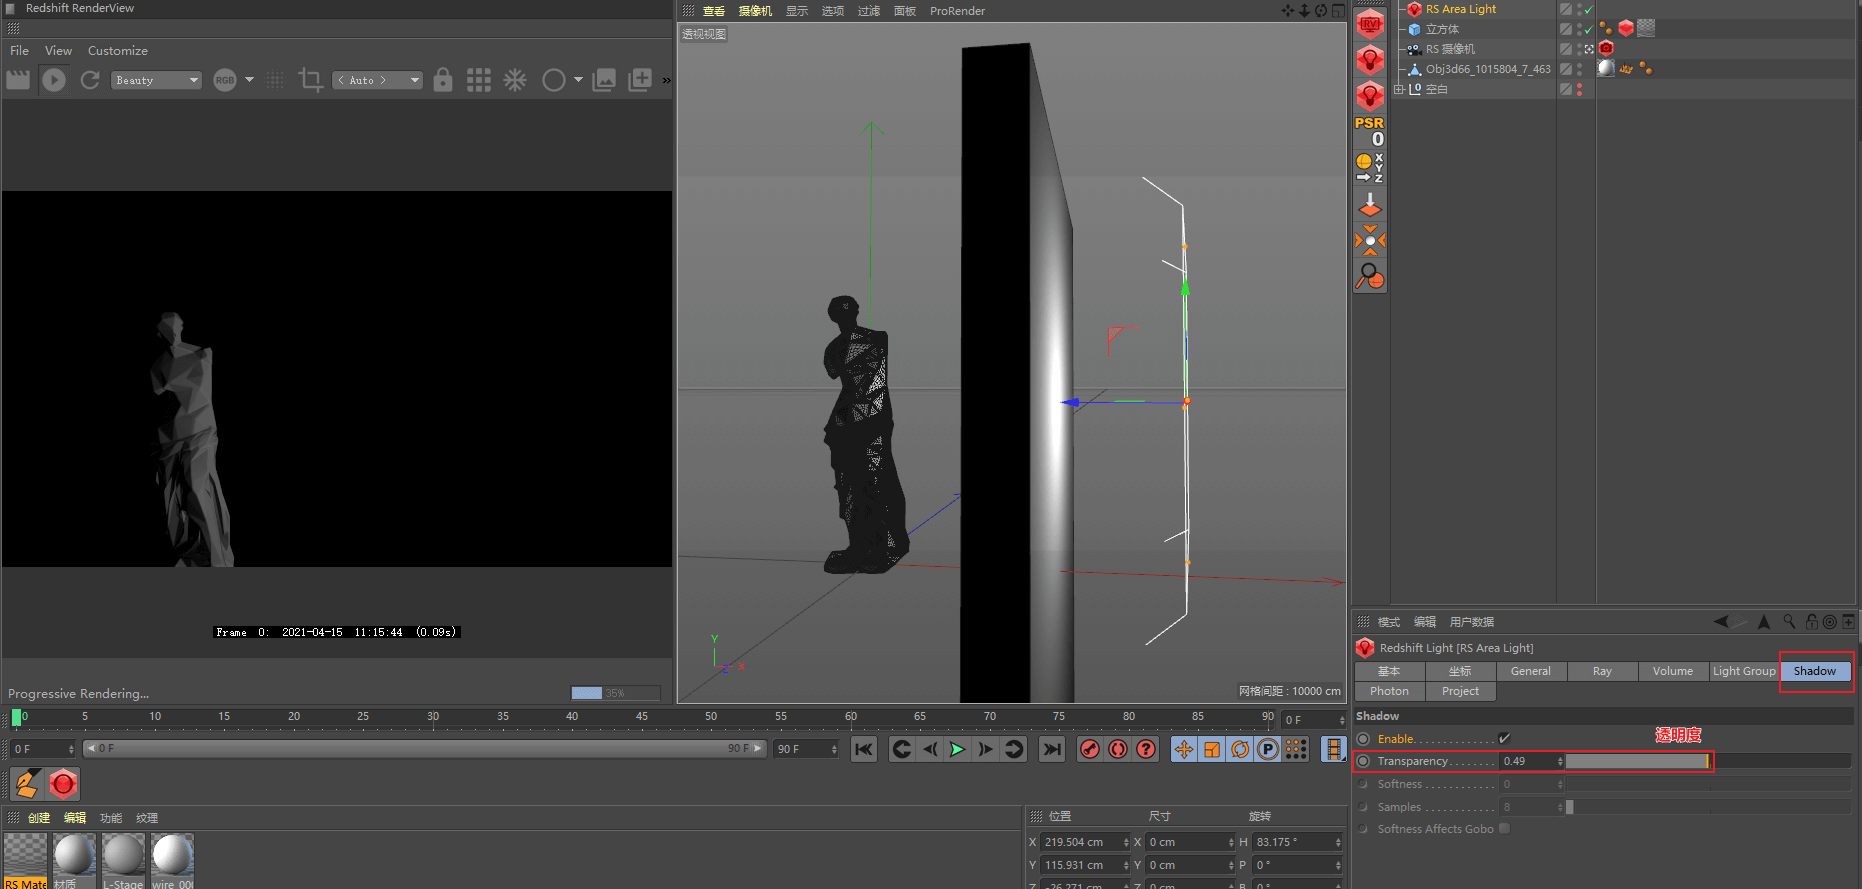Open the arrow beside the circle display icon
Image resolution: width=1862 pixels, height=889 pixels.
coord(578,80)
